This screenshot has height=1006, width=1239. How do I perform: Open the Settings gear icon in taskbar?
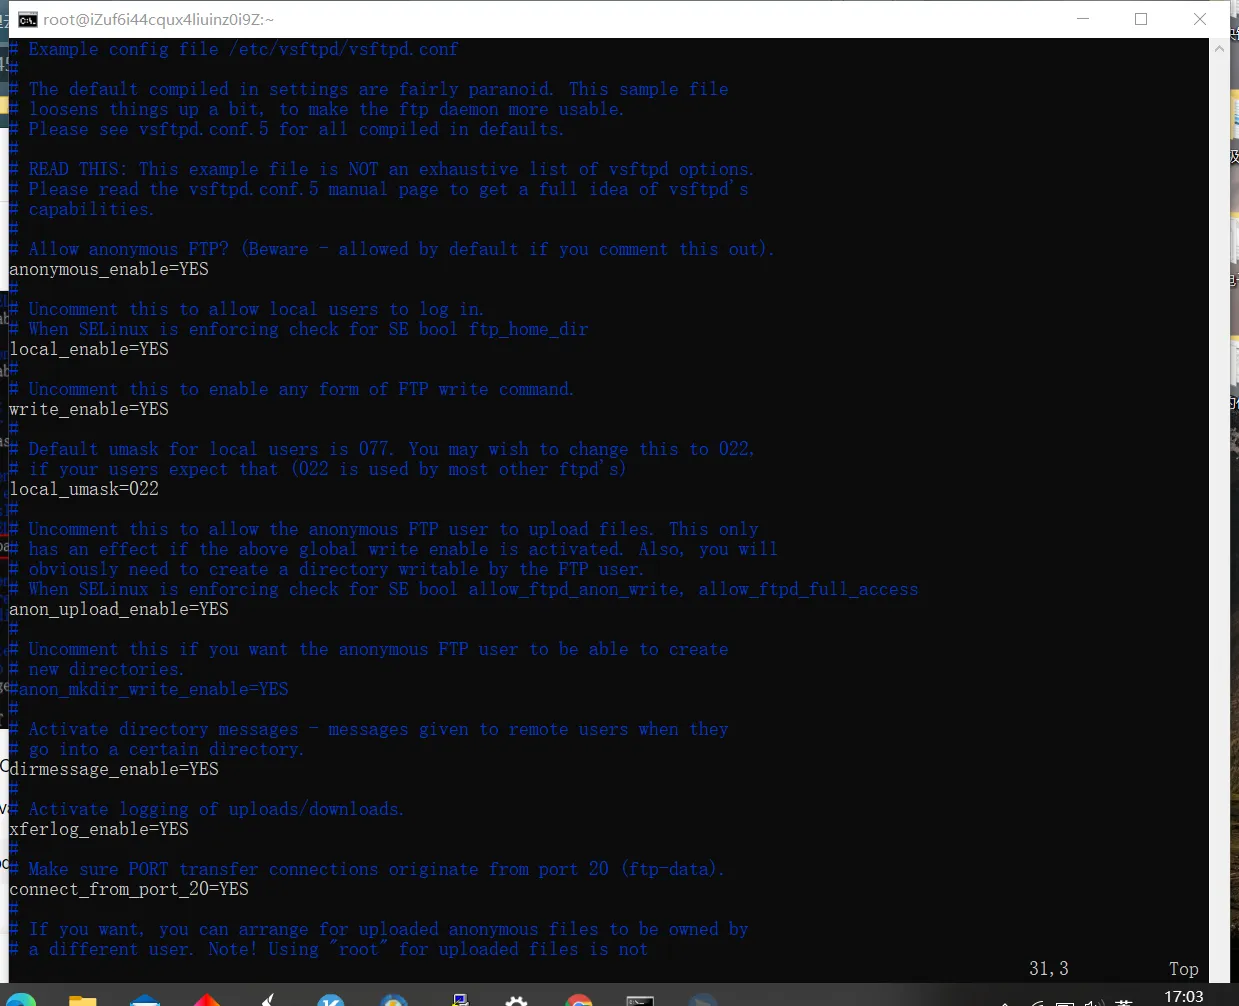point(516,1000)
